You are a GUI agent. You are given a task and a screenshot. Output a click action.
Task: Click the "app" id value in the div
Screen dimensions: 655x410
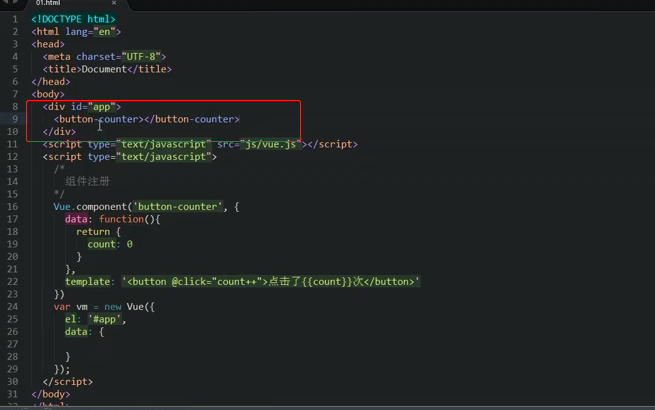[x=102, y=107]
